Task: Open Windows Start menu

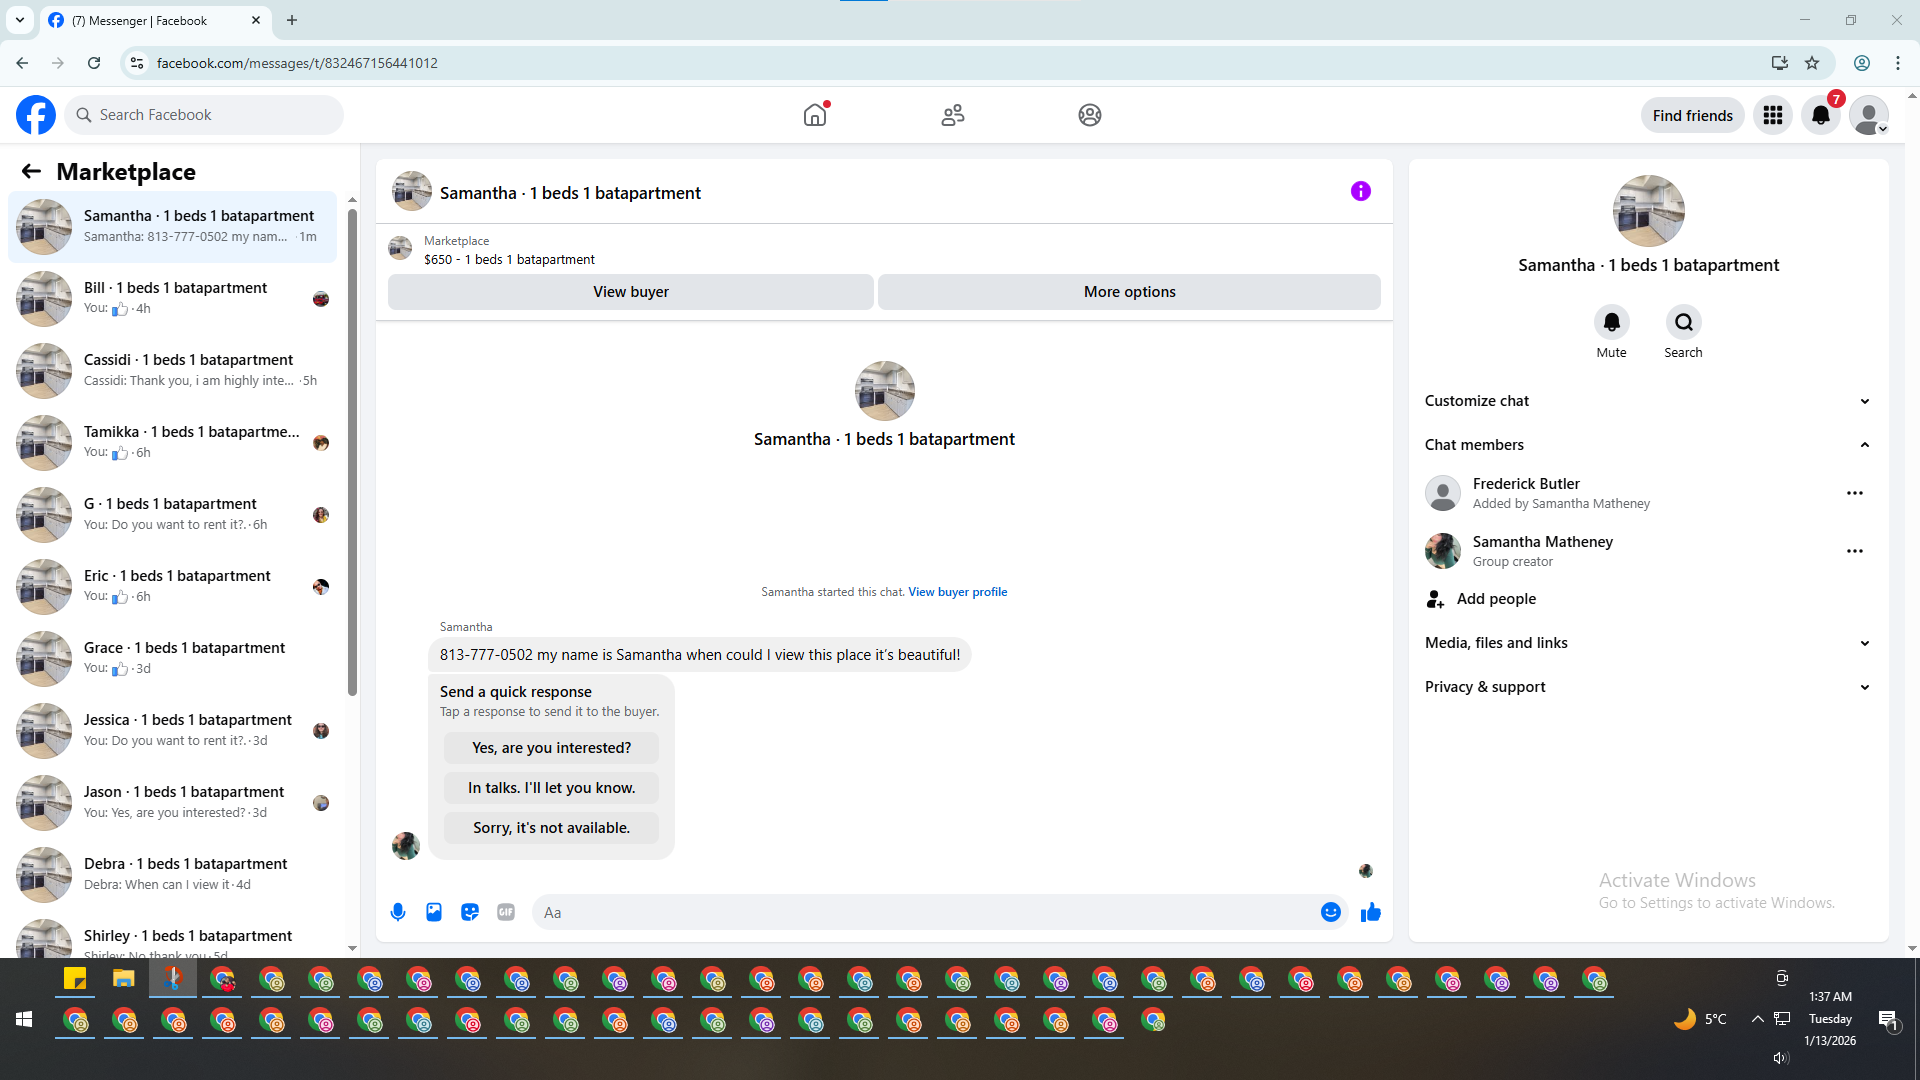Action: pos(24,1019)
